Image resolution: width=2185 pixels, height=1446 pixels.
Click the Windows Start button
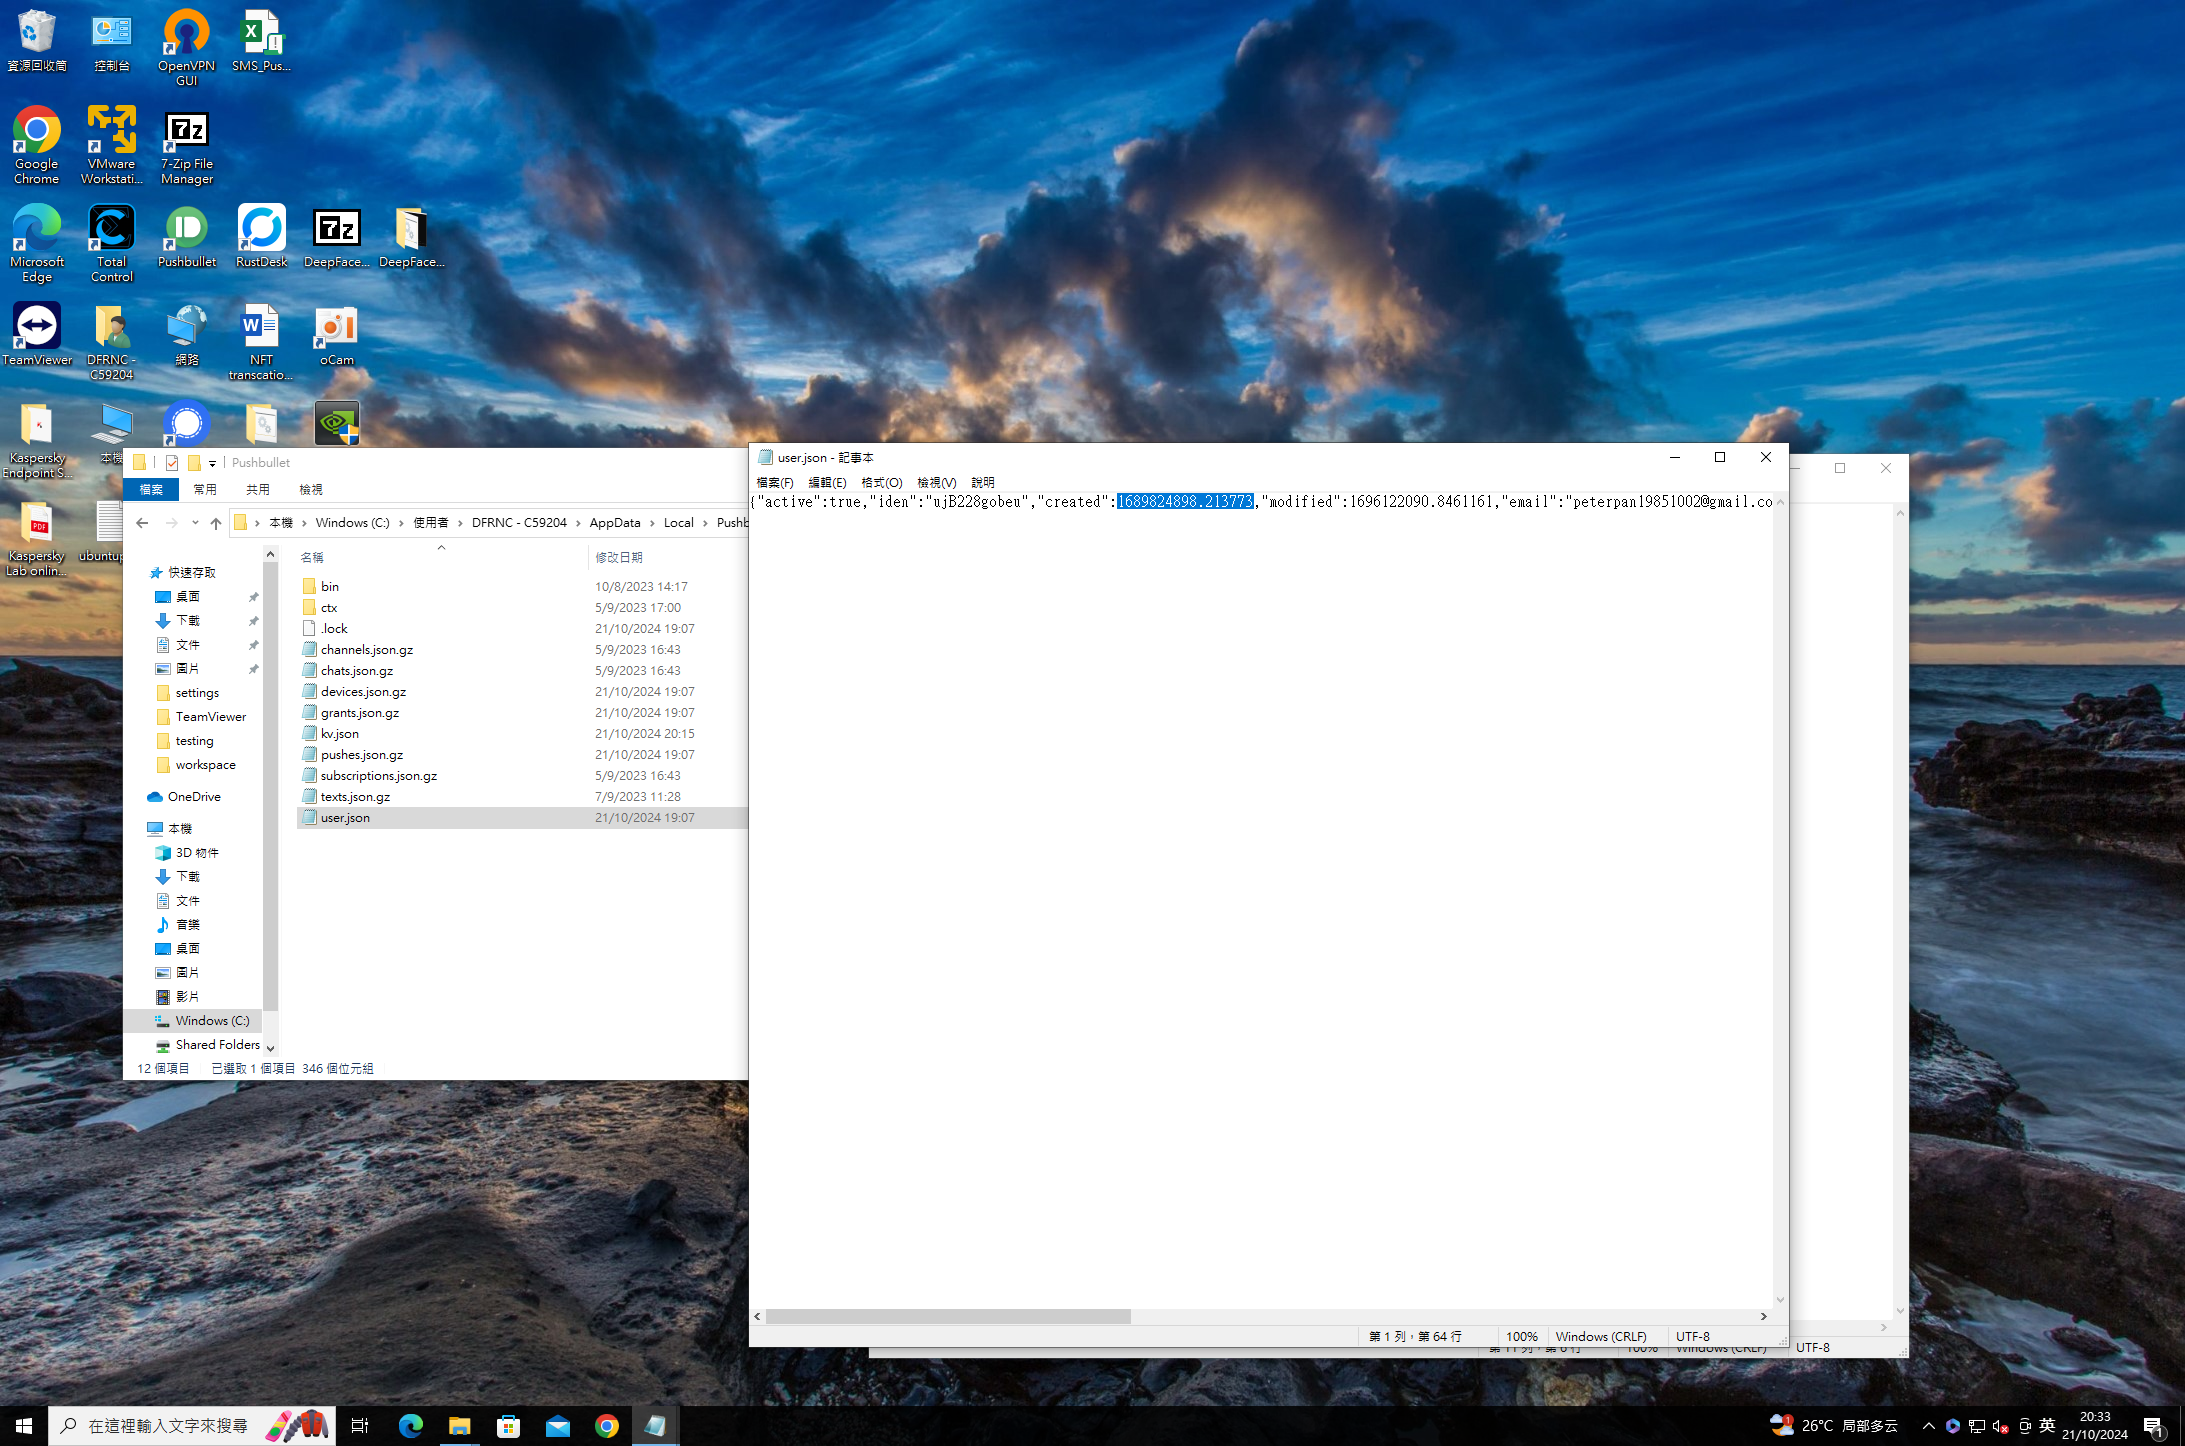[x=24, y=1426]
